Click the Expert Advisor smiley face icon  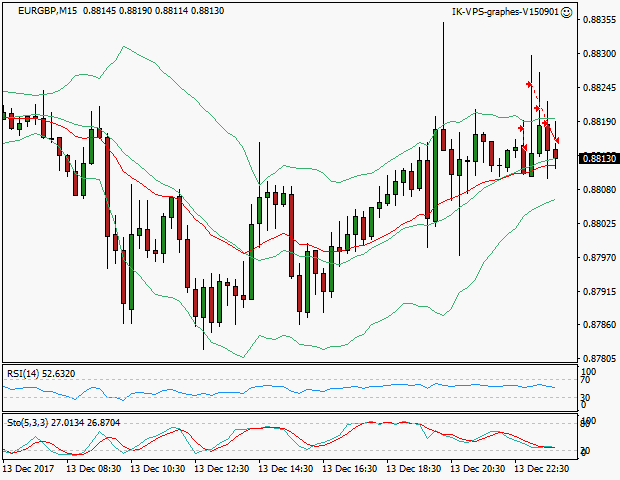click(x=567, y=12)
